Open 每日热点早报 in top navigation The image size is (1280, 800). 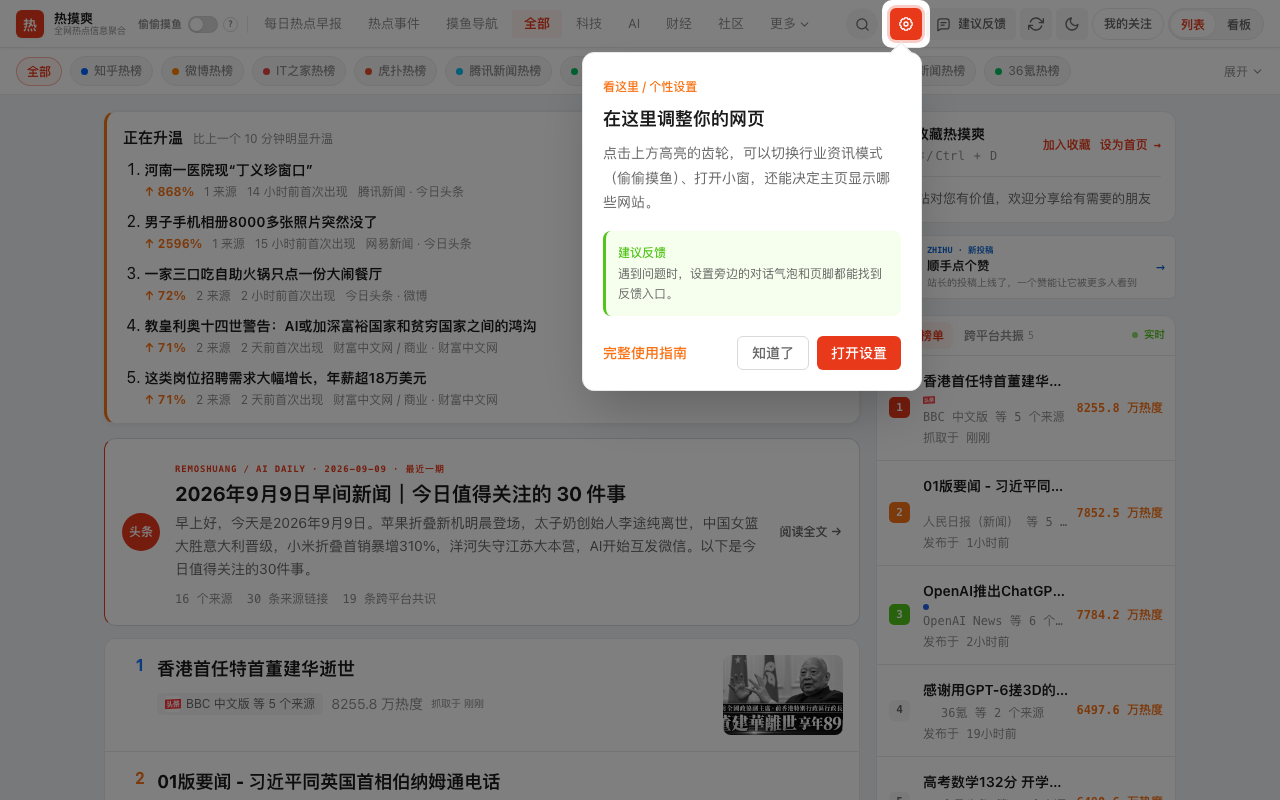point(303,23)
